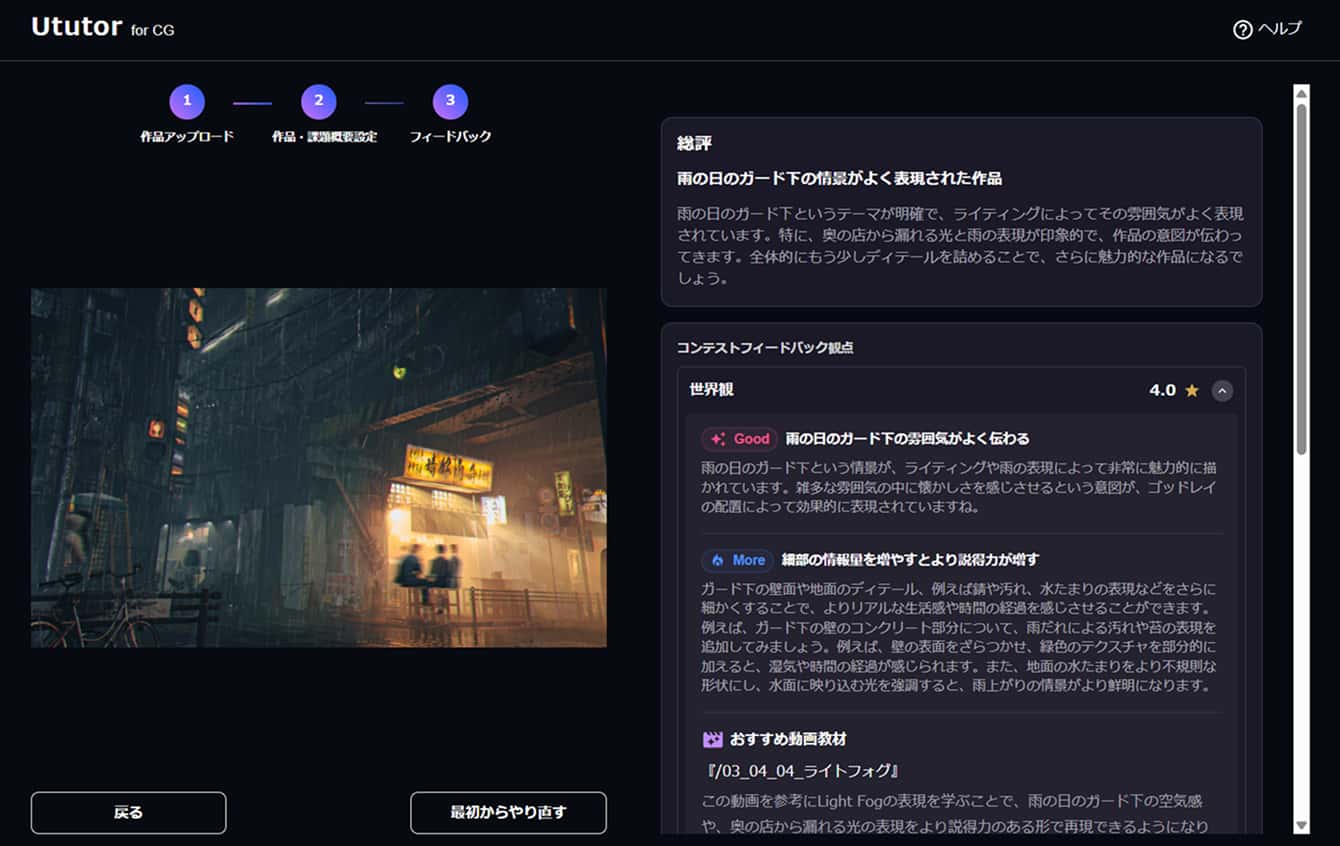Click the star rating icon beside 4.0

1192,391
